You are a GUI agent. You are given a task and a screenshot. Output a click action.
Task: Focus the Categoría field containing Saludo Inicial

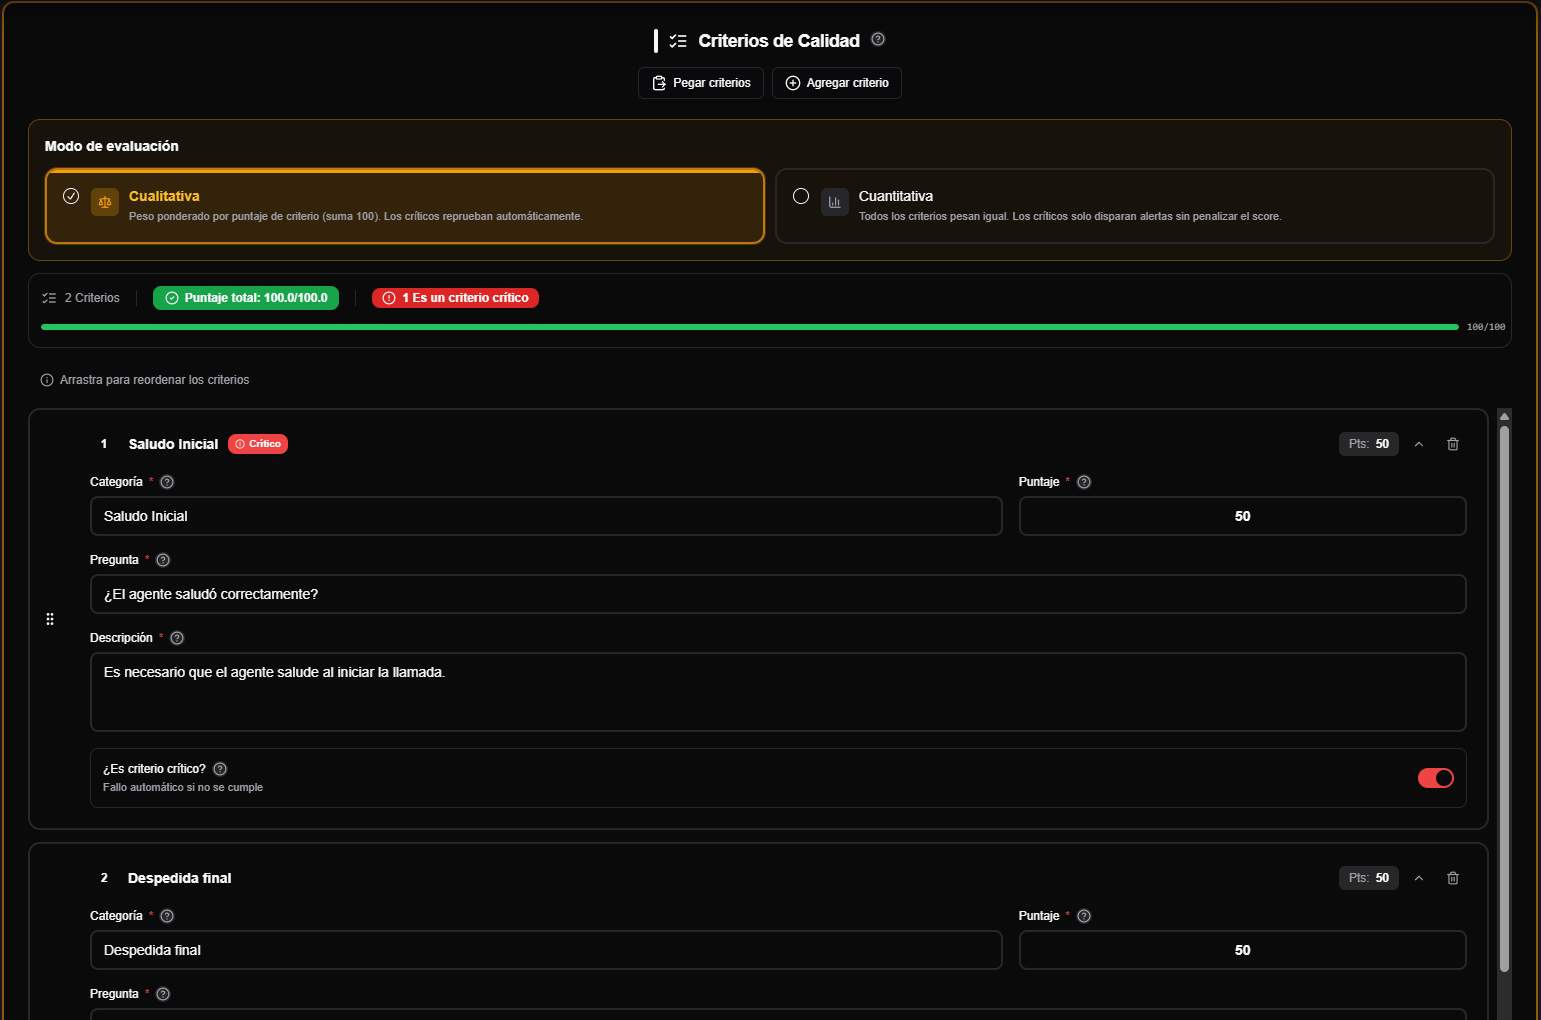[x=546, y=516]
